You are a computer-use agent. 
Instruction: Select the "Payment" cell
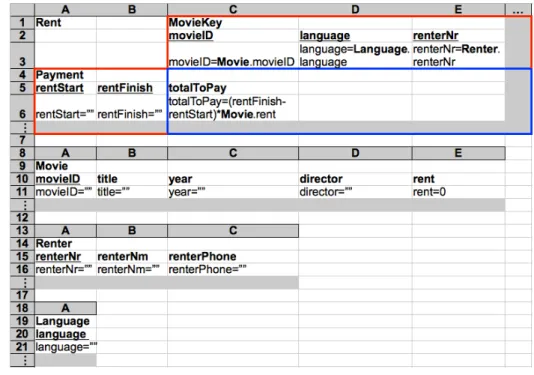(65, 75)
